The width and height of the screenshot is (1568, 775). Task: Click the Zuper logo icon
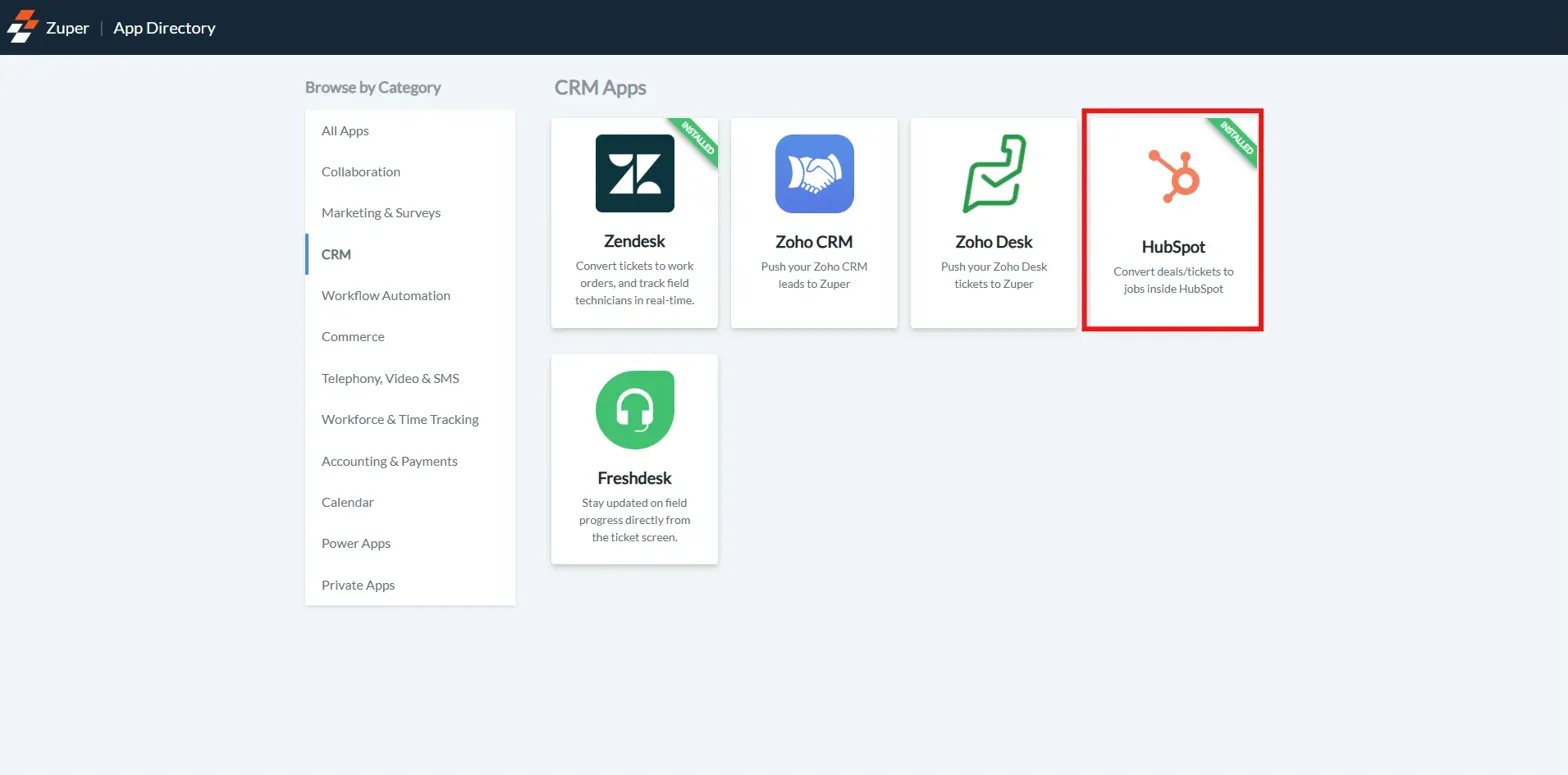[22, 27]
